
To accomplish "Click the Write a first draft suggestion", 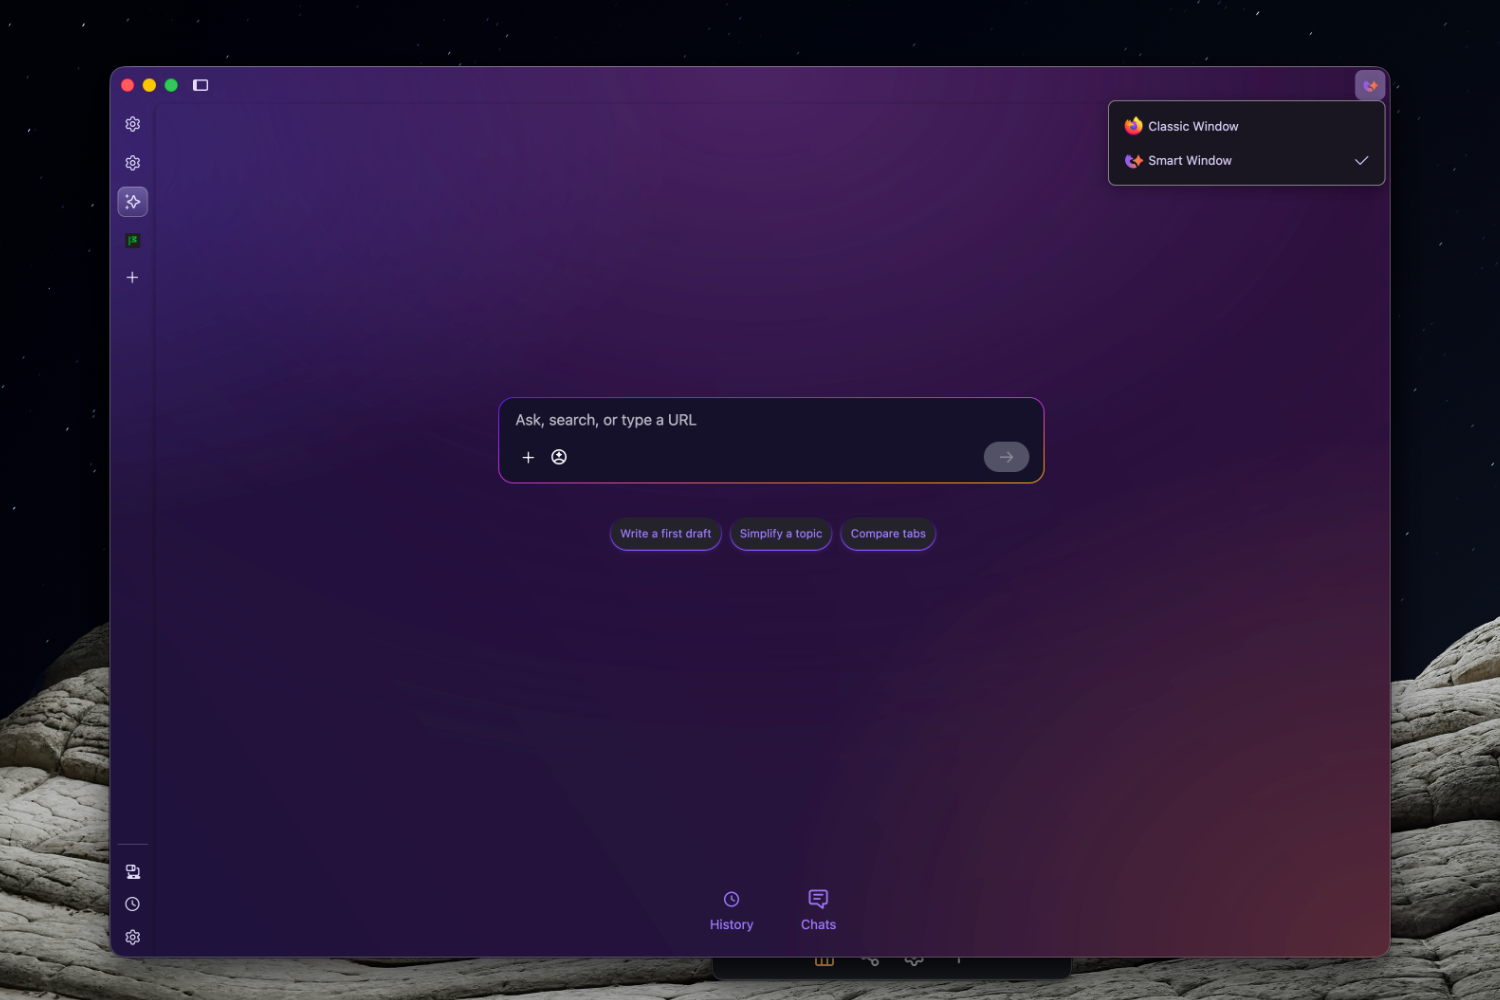I will [x=665, y=534].
